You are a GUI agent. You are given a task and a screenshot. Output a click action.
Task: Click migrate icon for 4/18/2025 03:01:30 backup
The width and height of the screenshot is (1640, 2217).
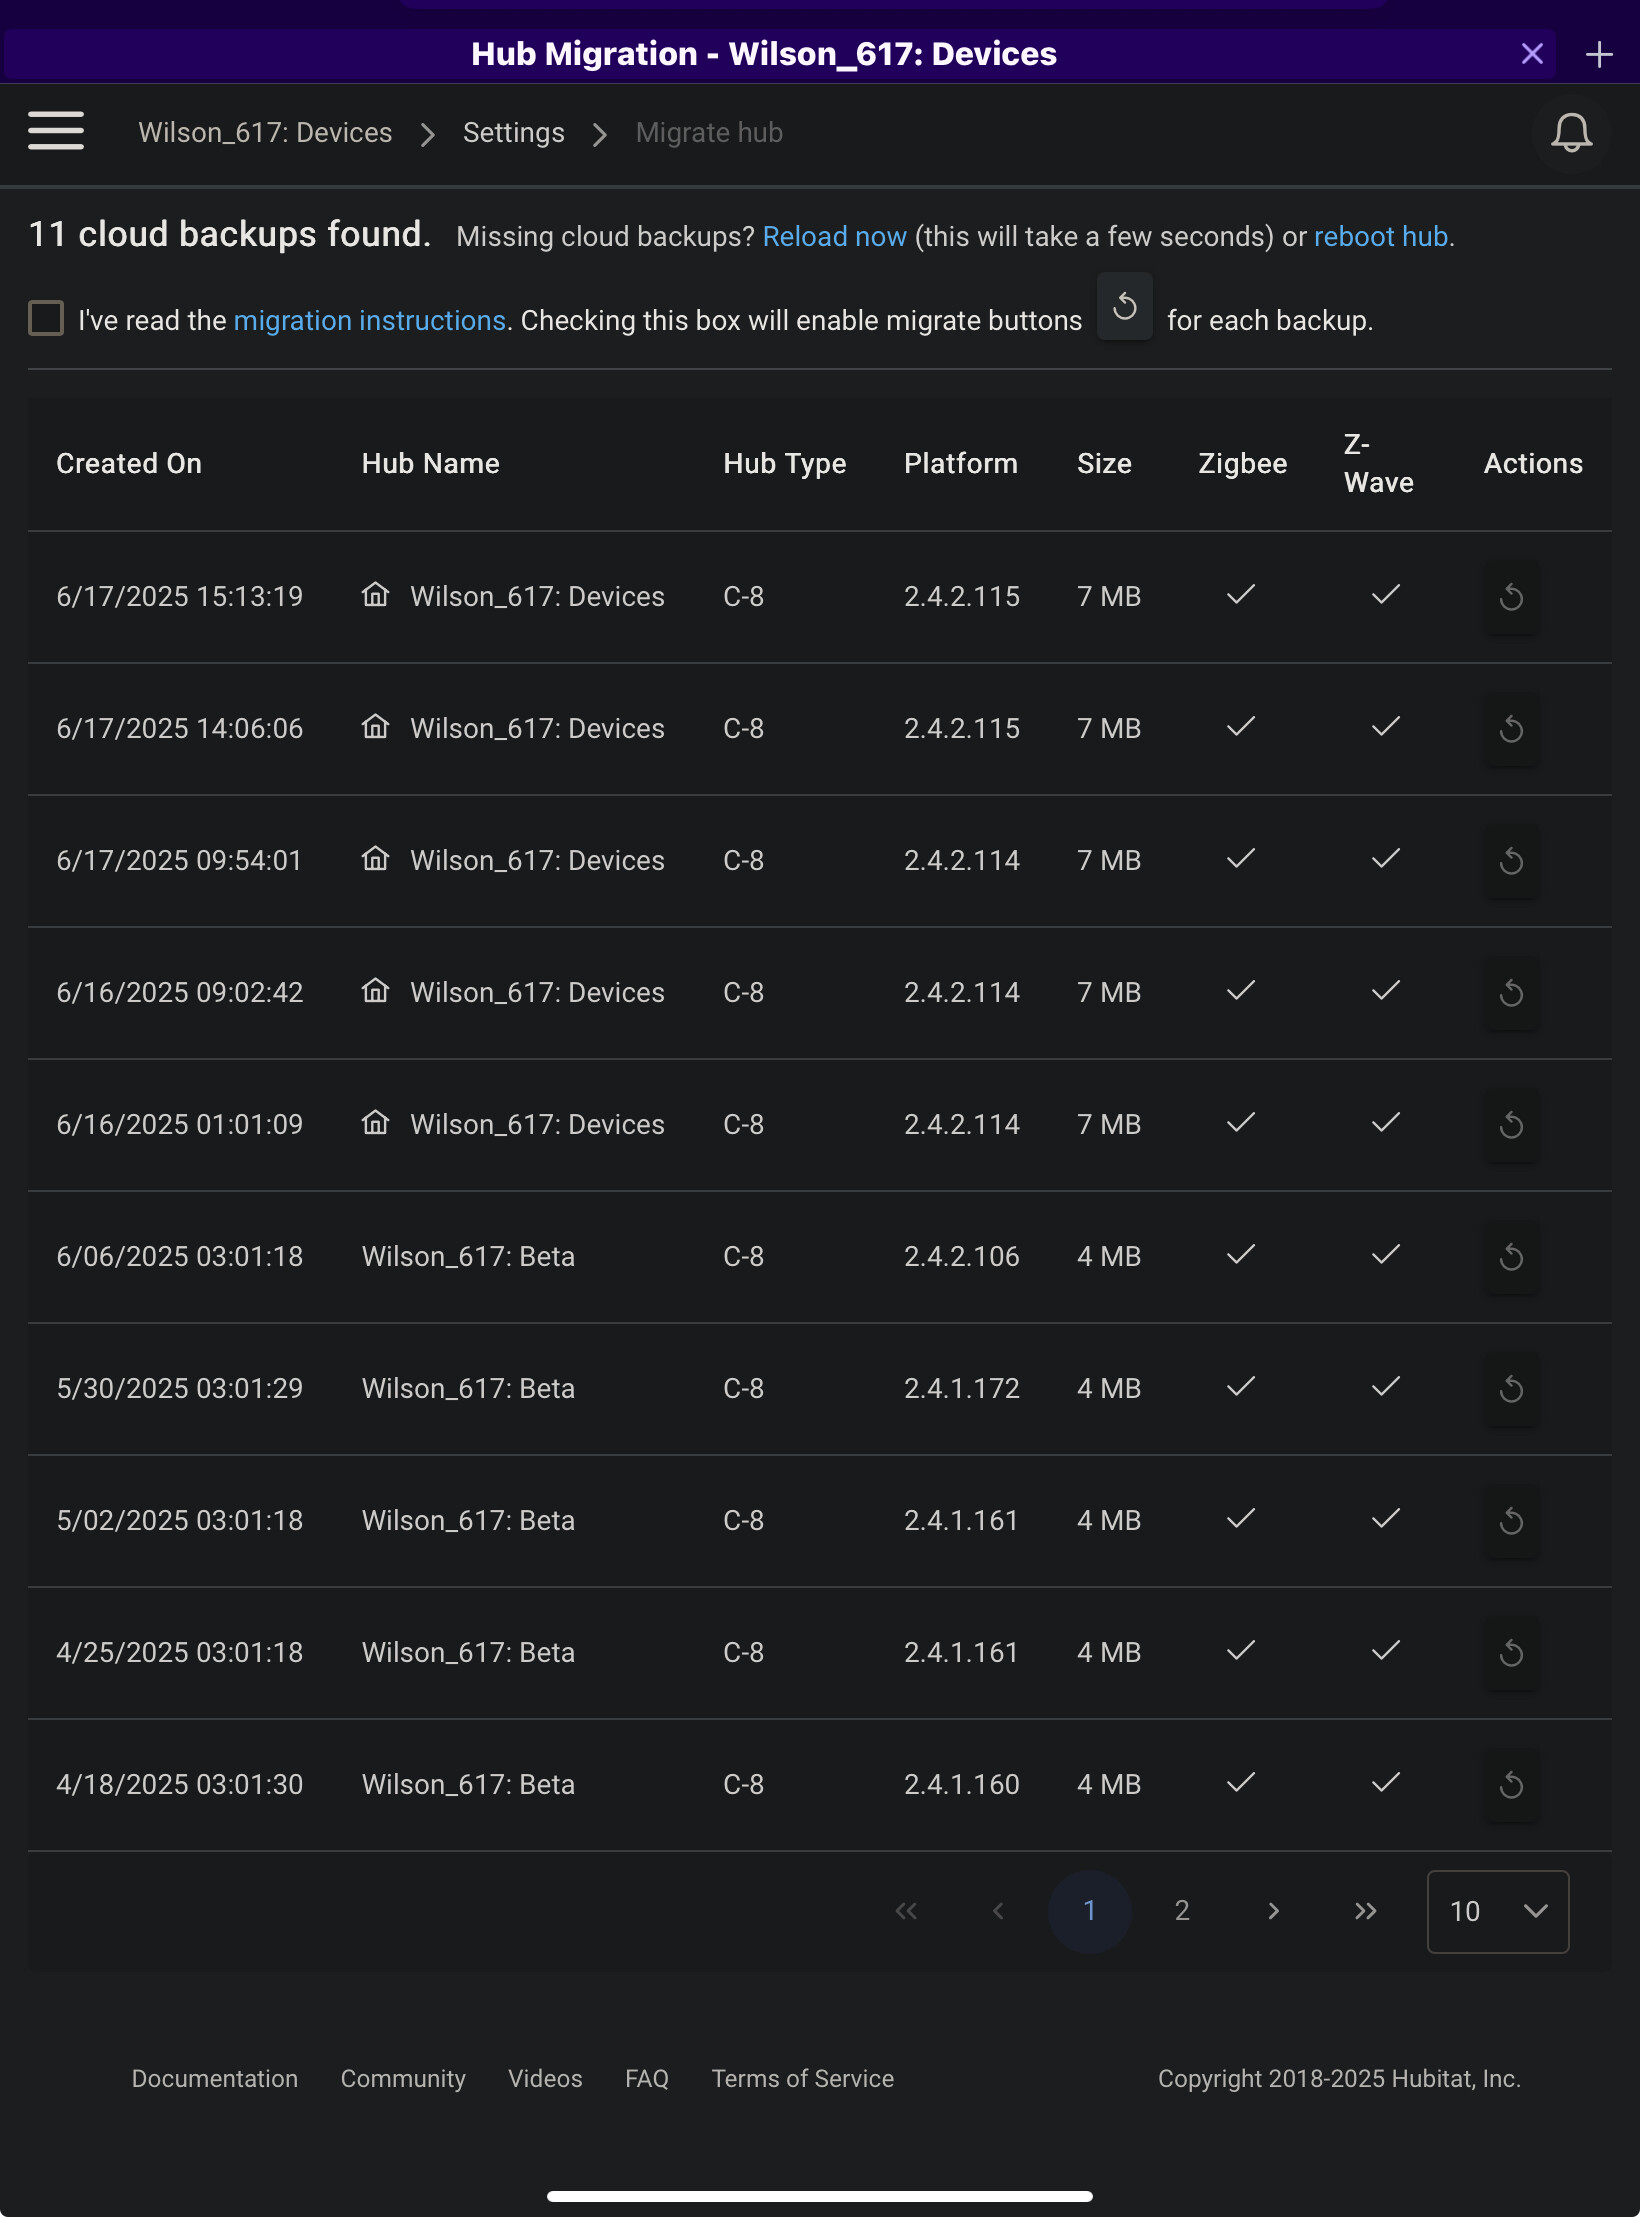coord(1510,1785)
